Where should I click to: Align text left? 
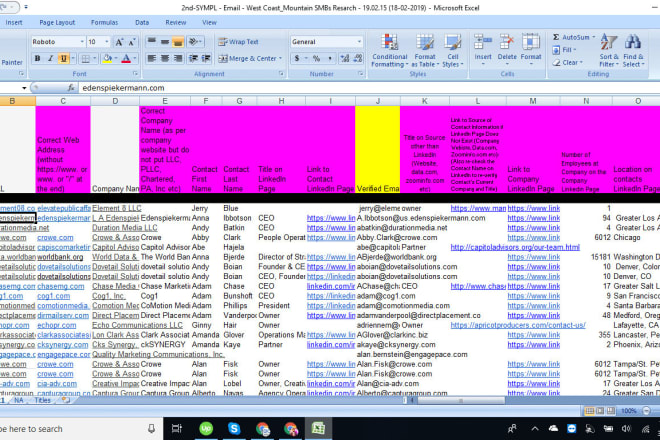pos(152,59)
